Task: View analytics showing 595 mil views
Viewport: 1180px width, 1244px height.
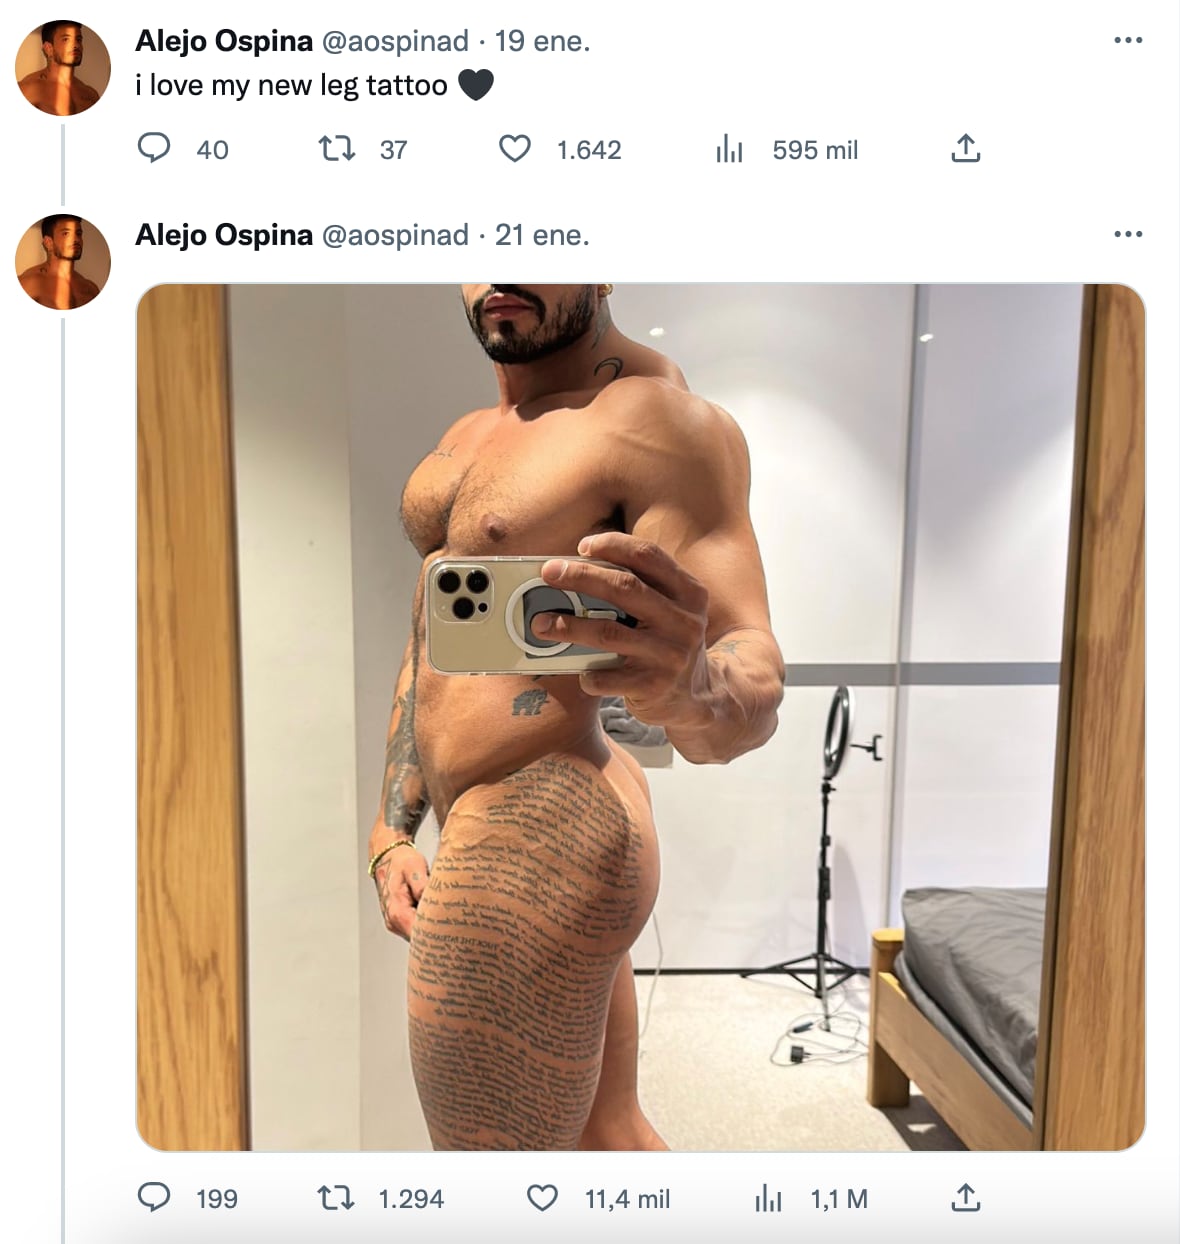Action: (x=730, y=150)
